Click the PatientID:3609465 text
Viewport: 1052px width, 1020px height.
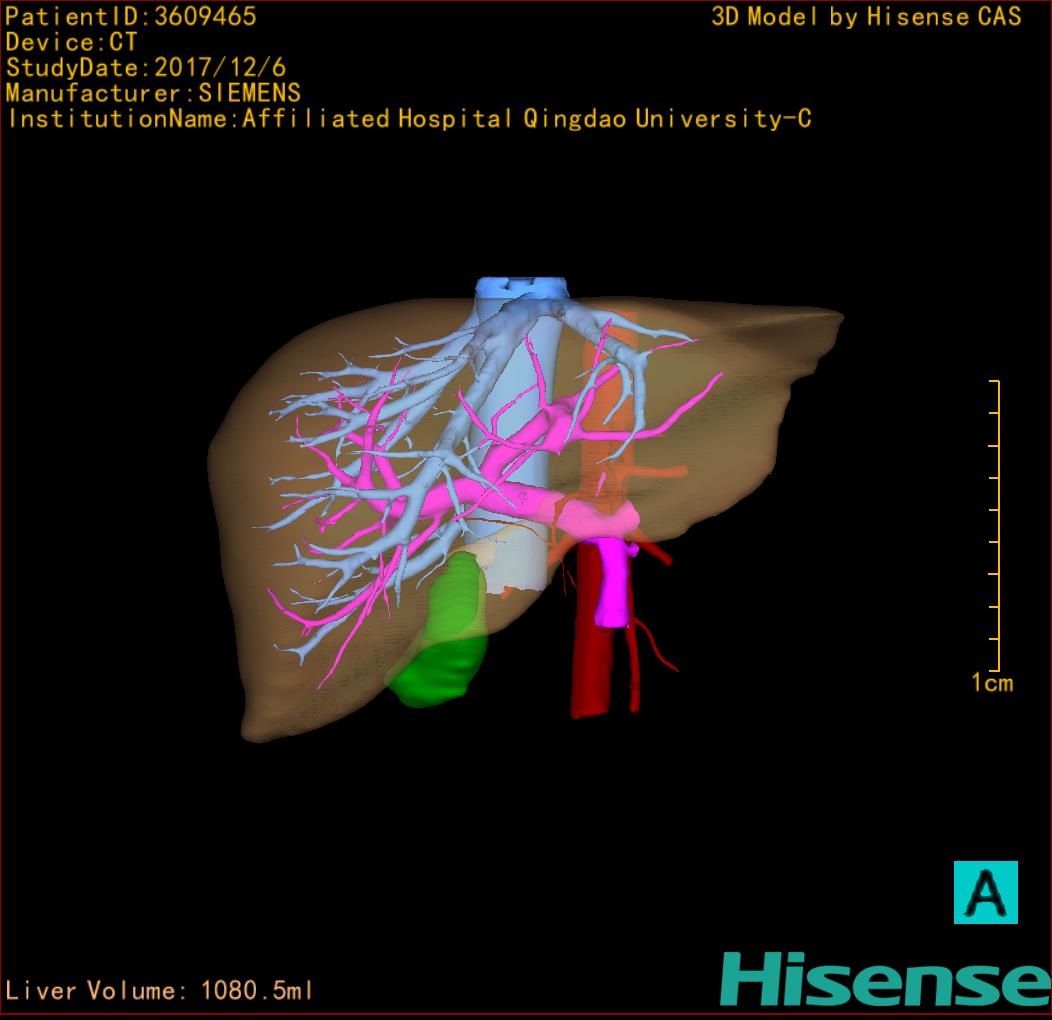[x=131, y=16]
